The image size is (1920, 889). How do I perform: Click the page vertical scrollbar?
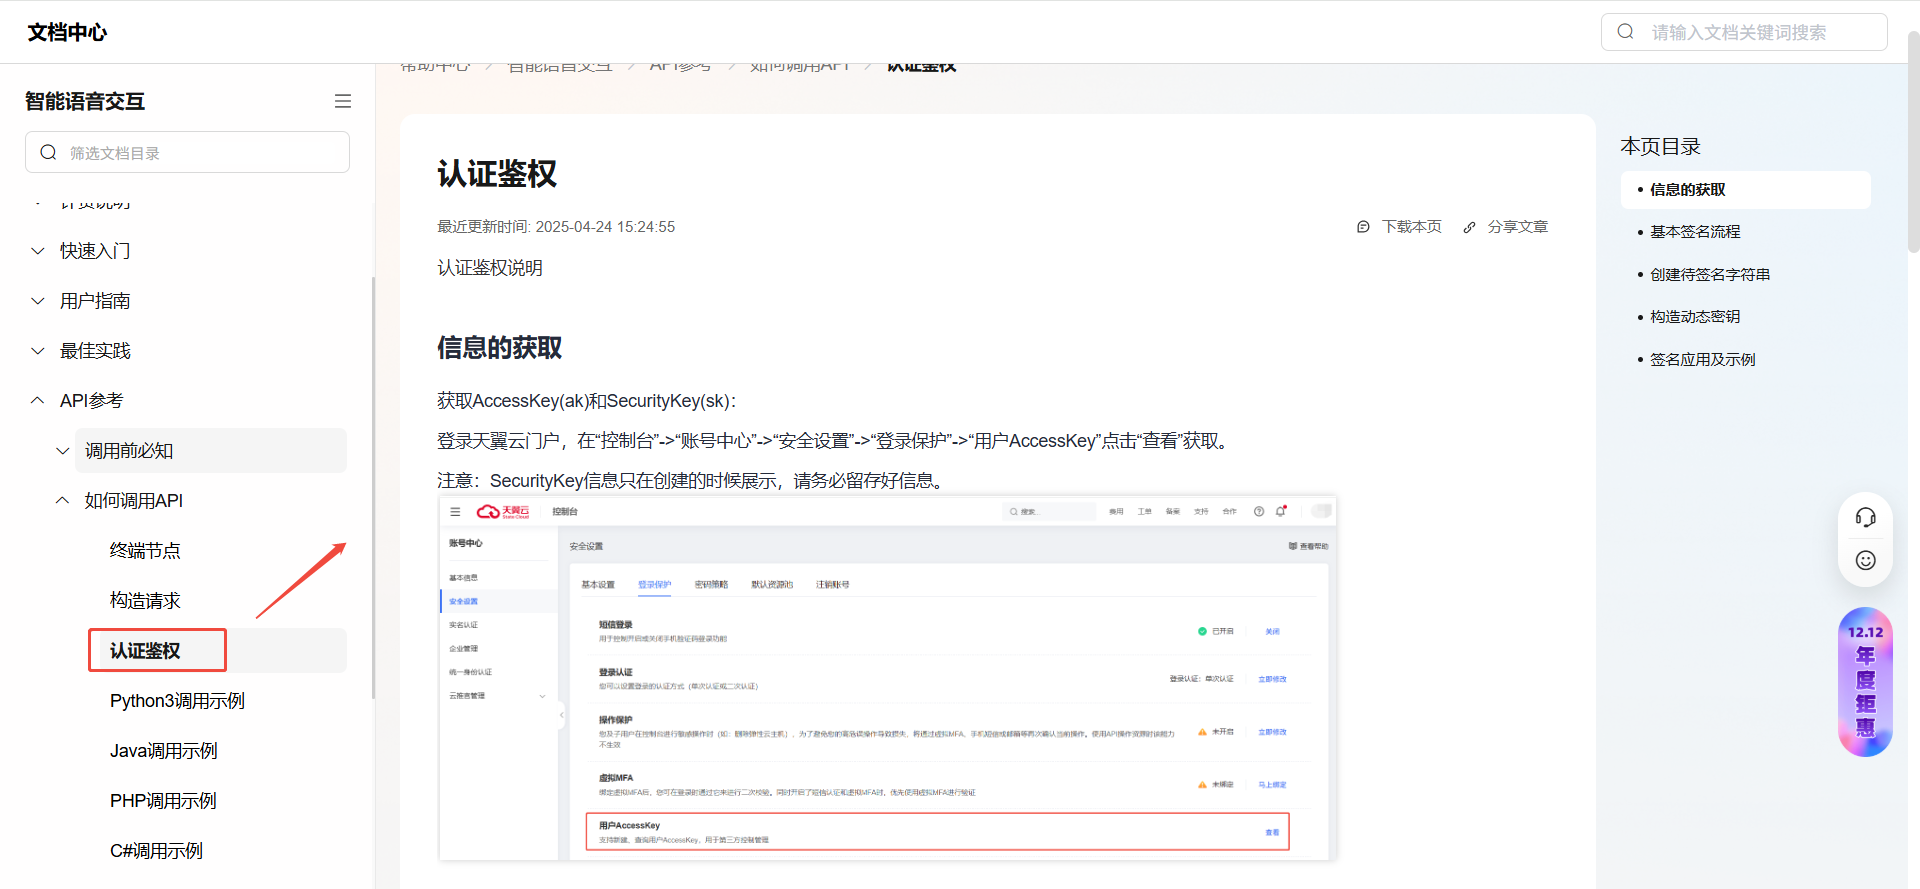pos(1913,140)
